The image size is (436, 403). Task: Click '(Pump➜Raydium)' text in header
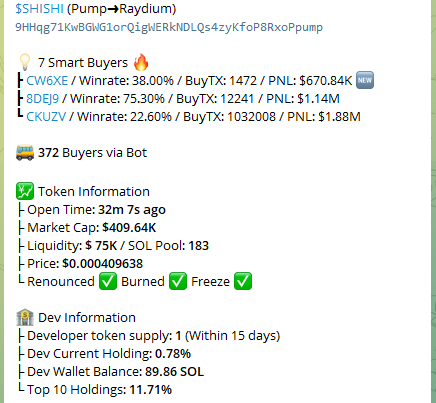[121, 9]
